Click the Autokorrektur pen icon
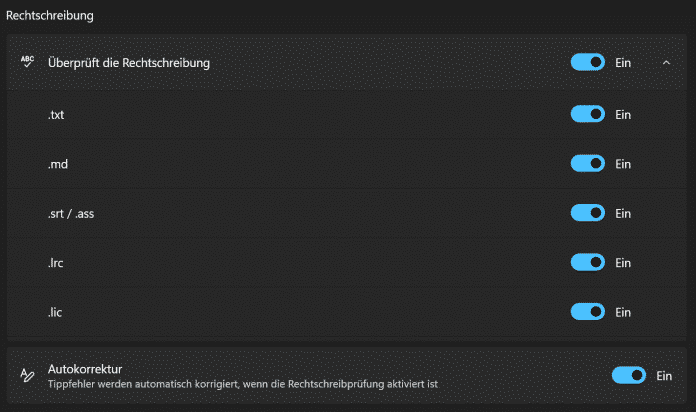Viewport: 696px width, 412px height. [x=27, y=376]
